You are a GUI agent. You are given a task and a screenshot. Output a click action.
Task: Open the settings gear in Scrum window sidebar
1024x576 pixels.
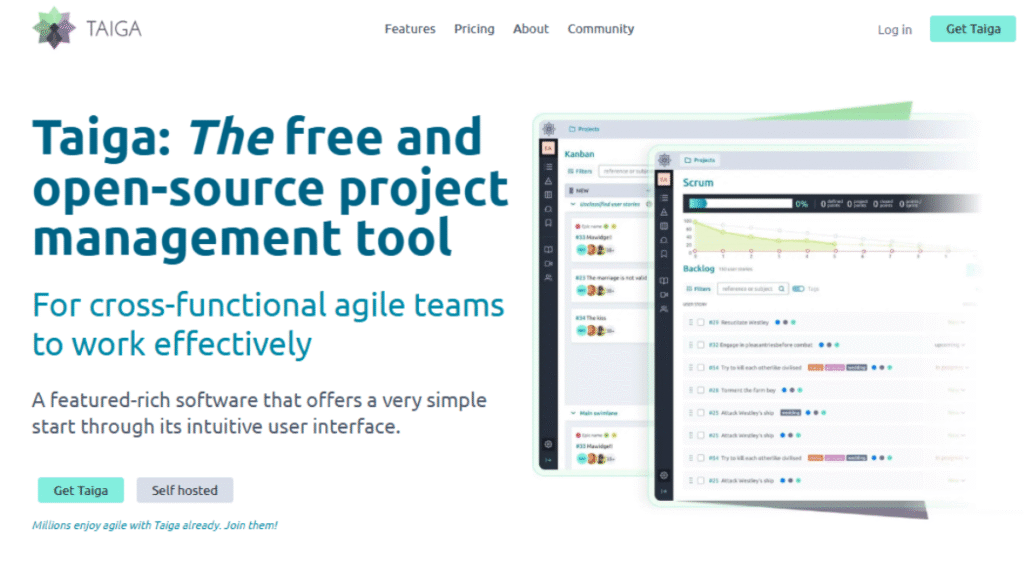(x=663, y=475)
